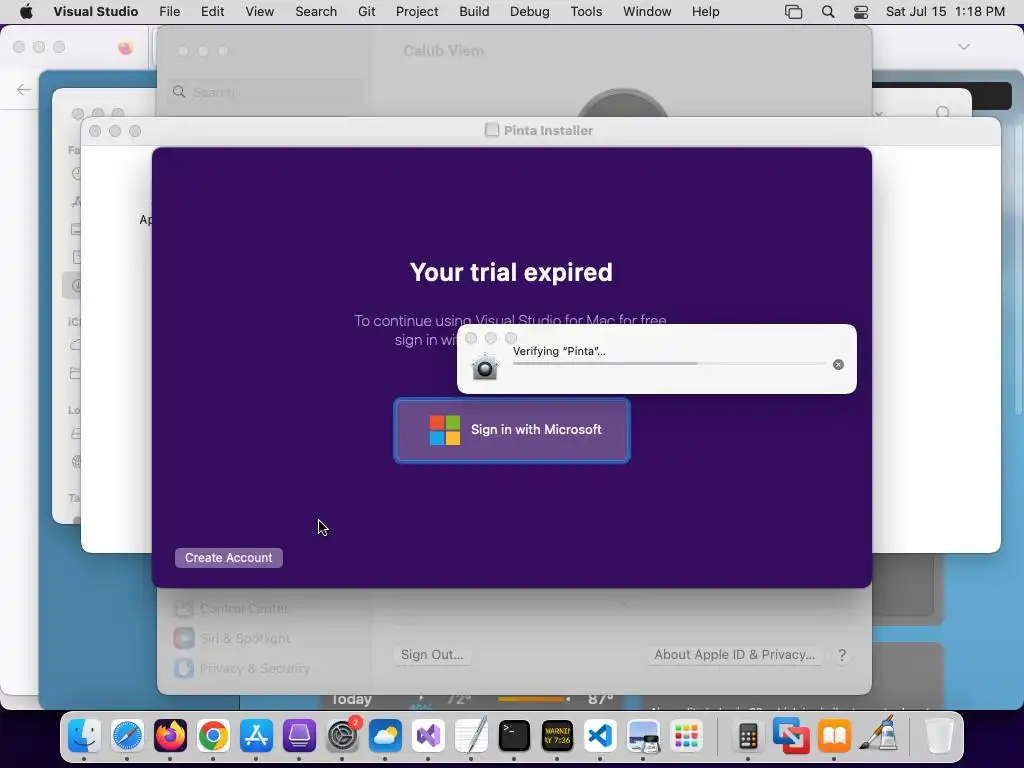The image size is (1024, 768).
Task: Open the Visual Studio application menu
Action: [x=96, y=12]
